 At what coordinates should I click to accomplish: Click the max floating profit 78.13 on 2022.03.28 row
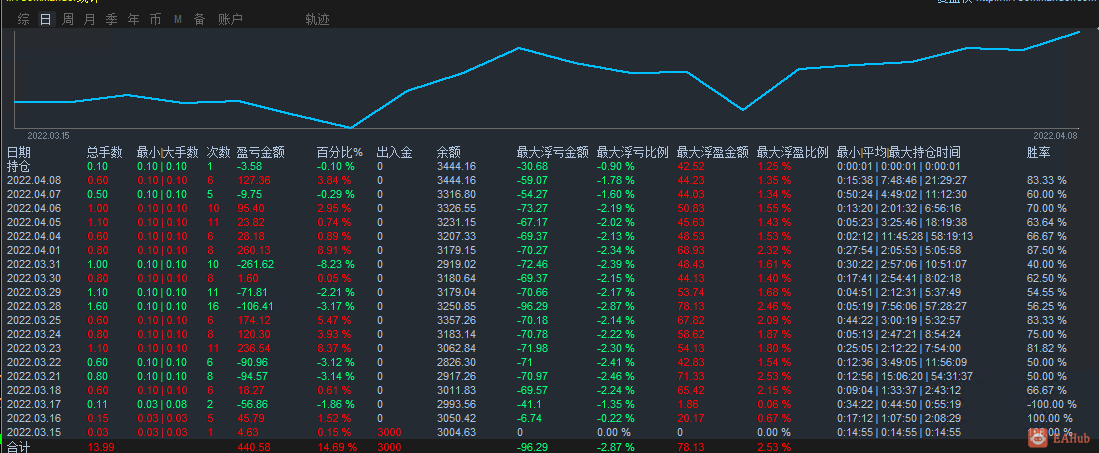coord(690,306)
